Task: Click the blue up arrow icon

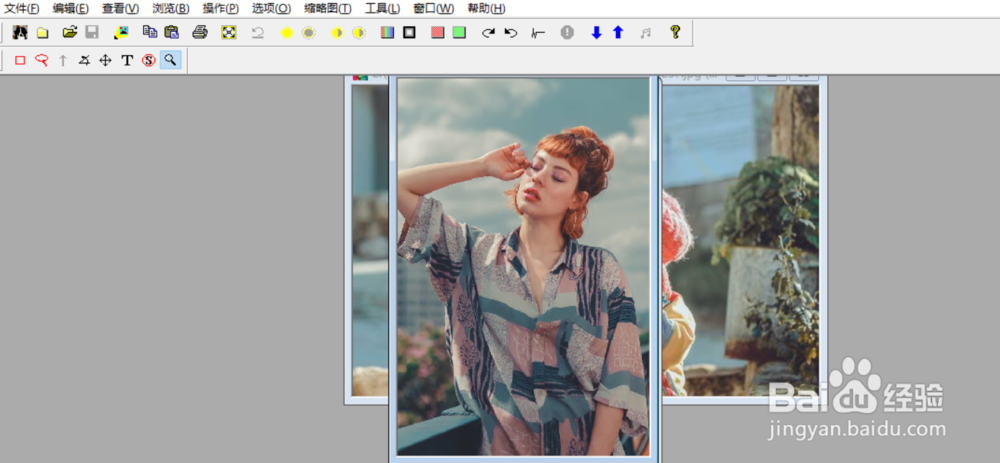Action: coord(618,33)
